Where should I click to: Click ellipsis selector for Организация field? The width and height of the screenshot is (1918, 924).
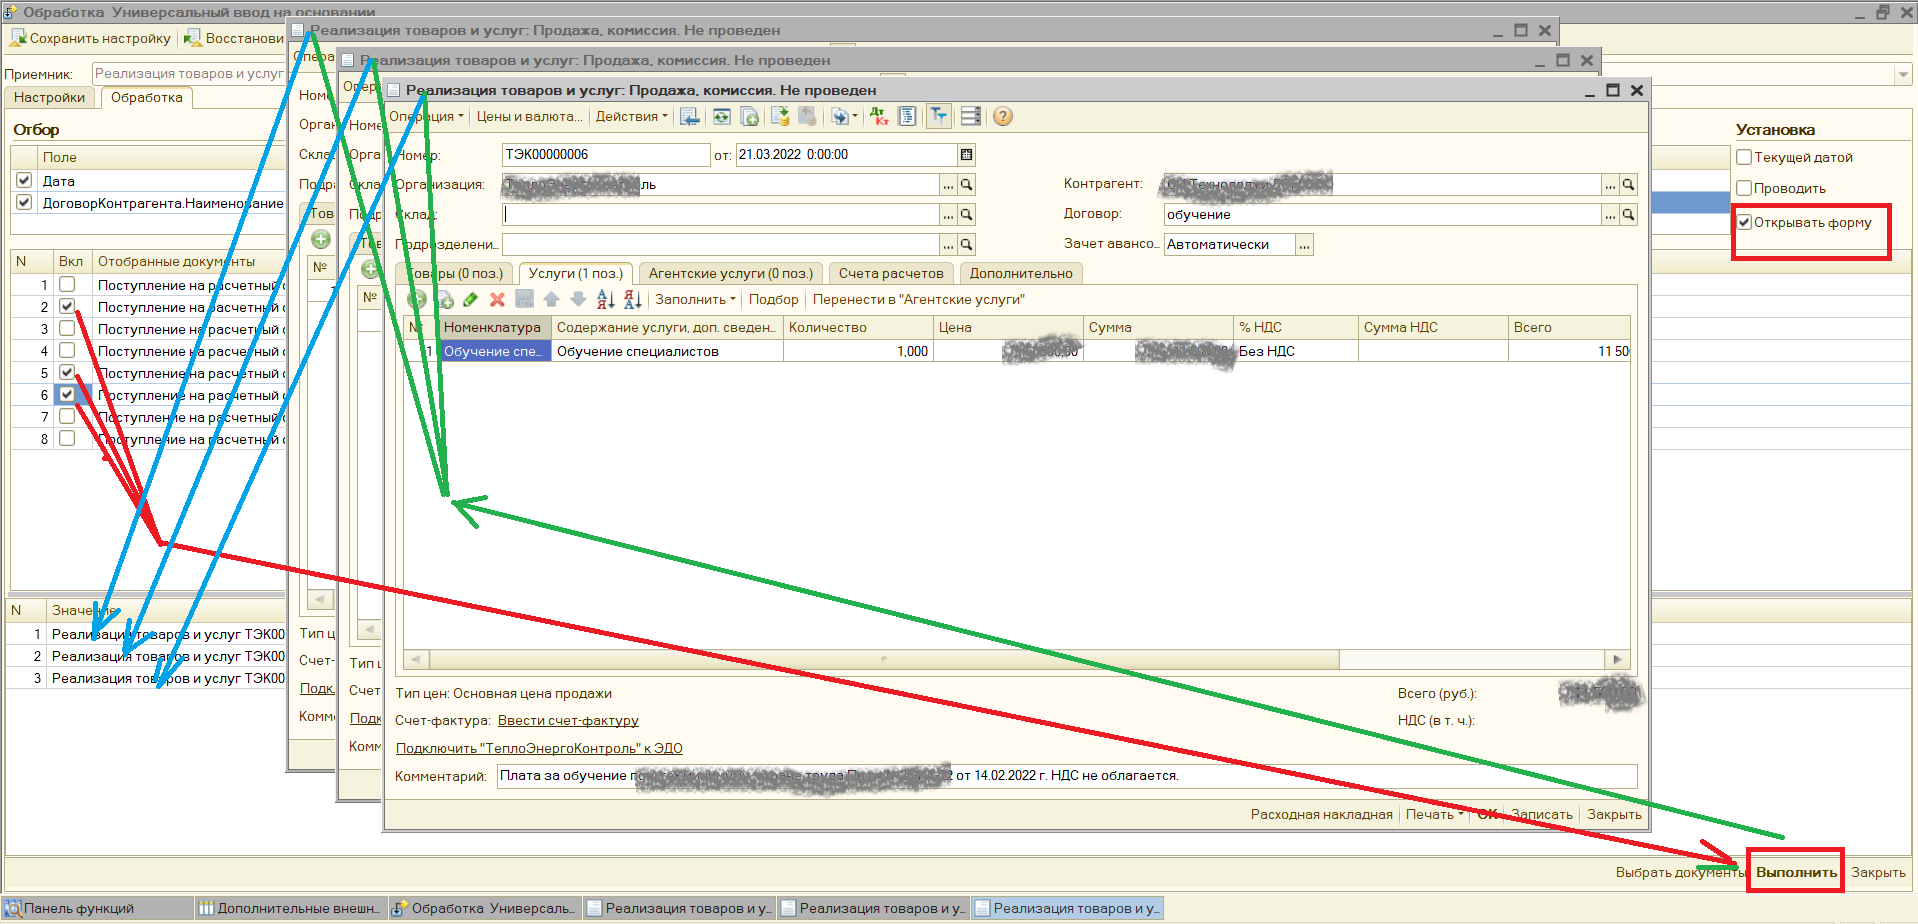coord(948,185)
